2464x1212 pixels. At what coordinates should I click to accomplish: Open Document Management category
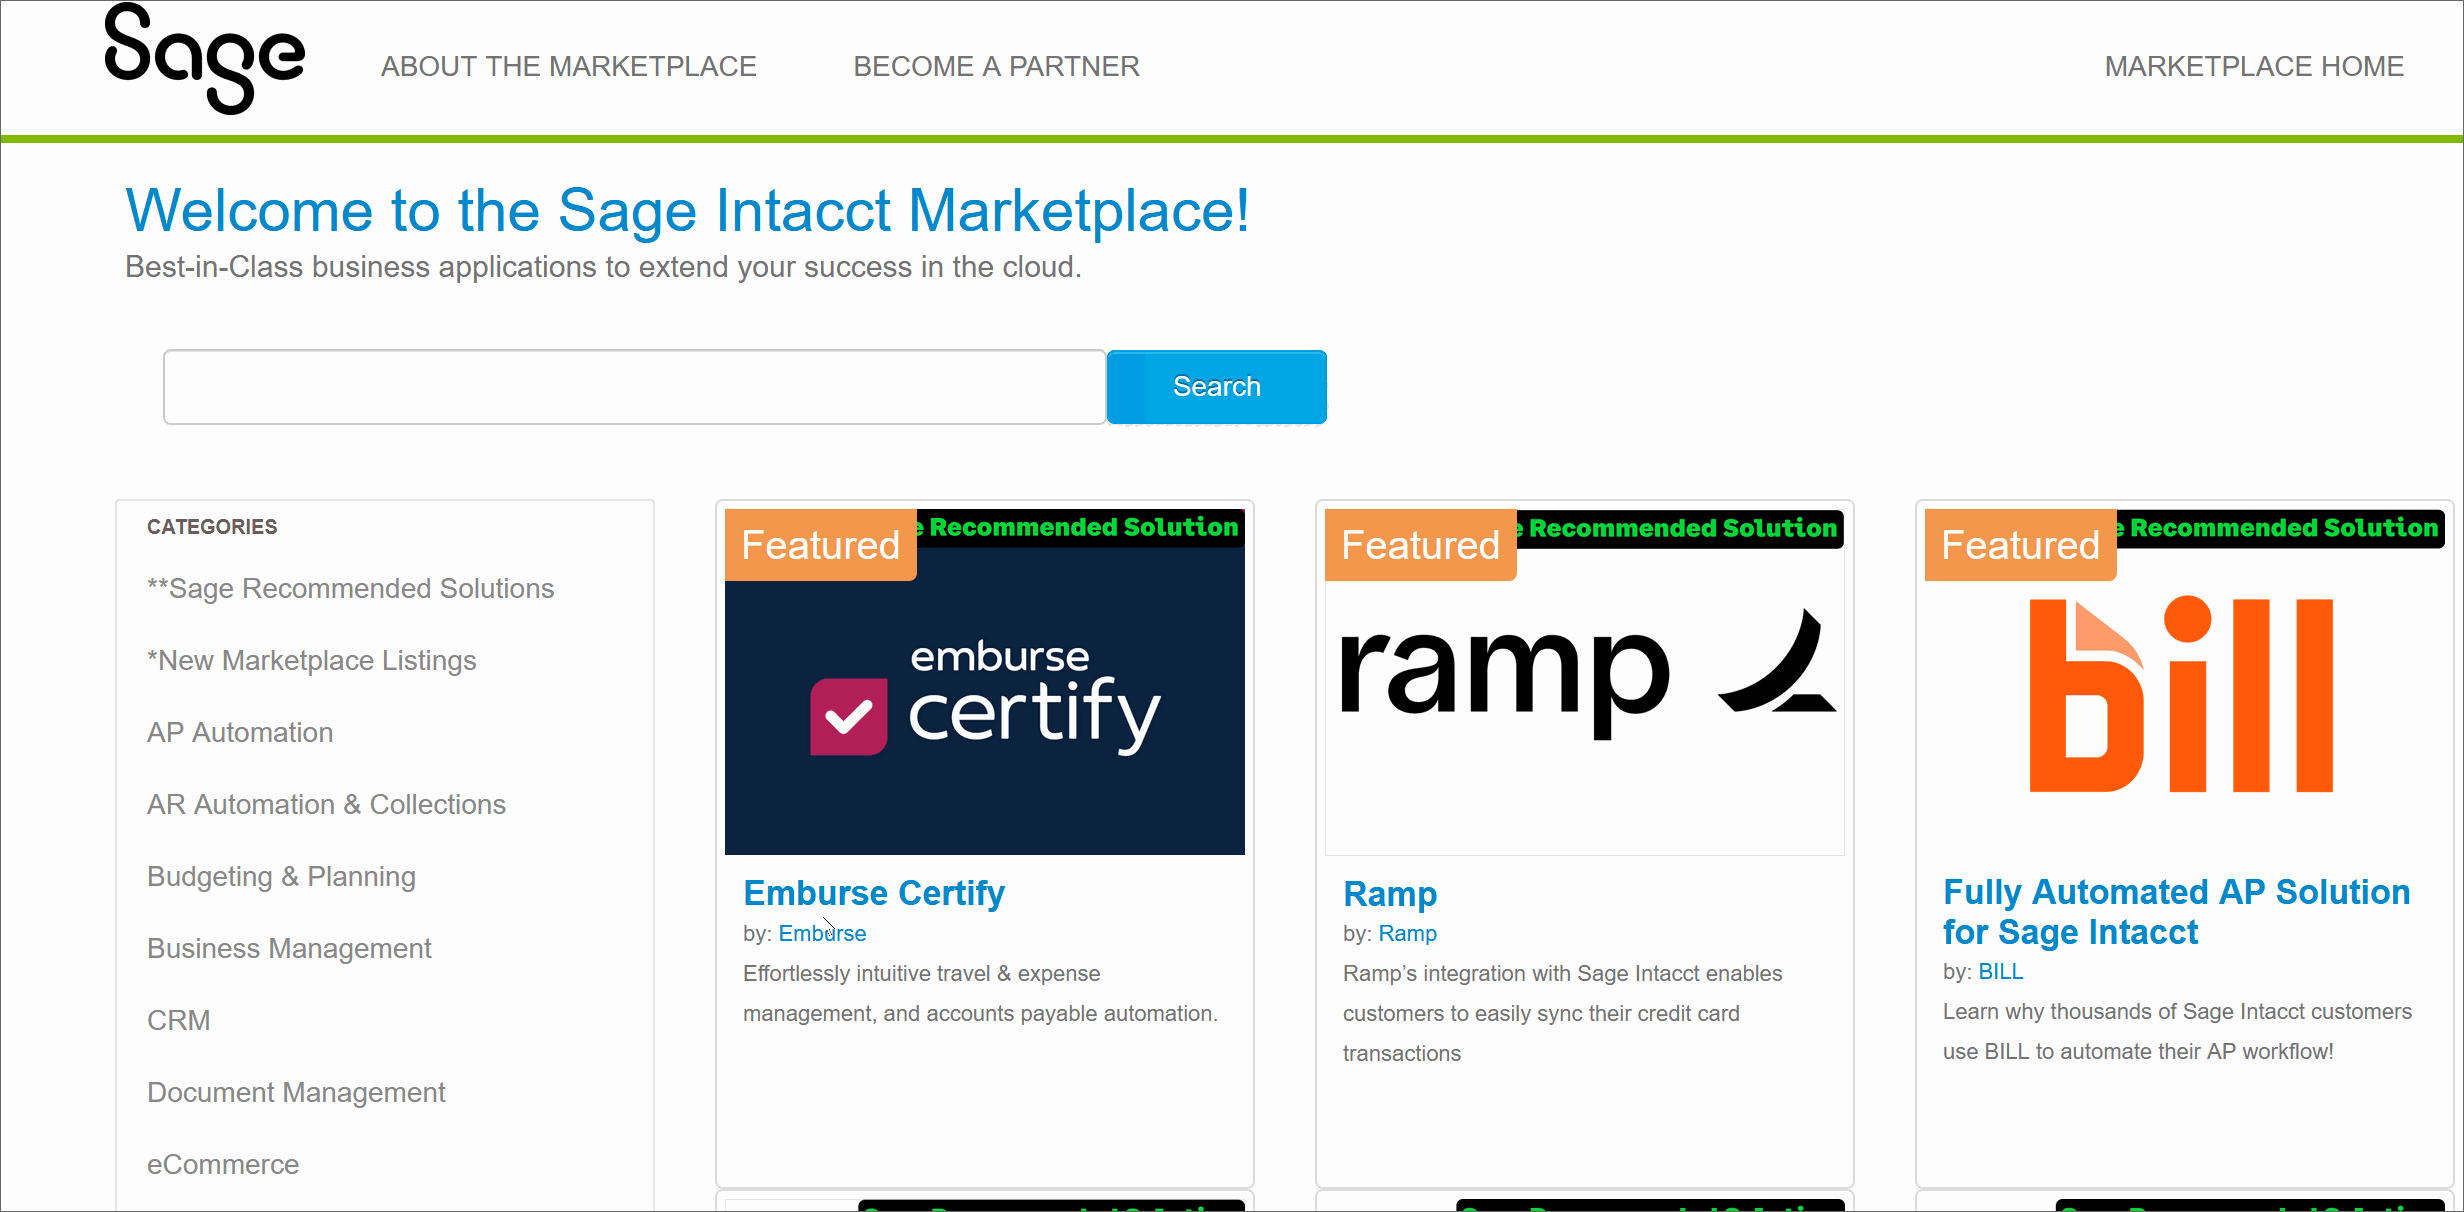click(x=296, y=1092)
